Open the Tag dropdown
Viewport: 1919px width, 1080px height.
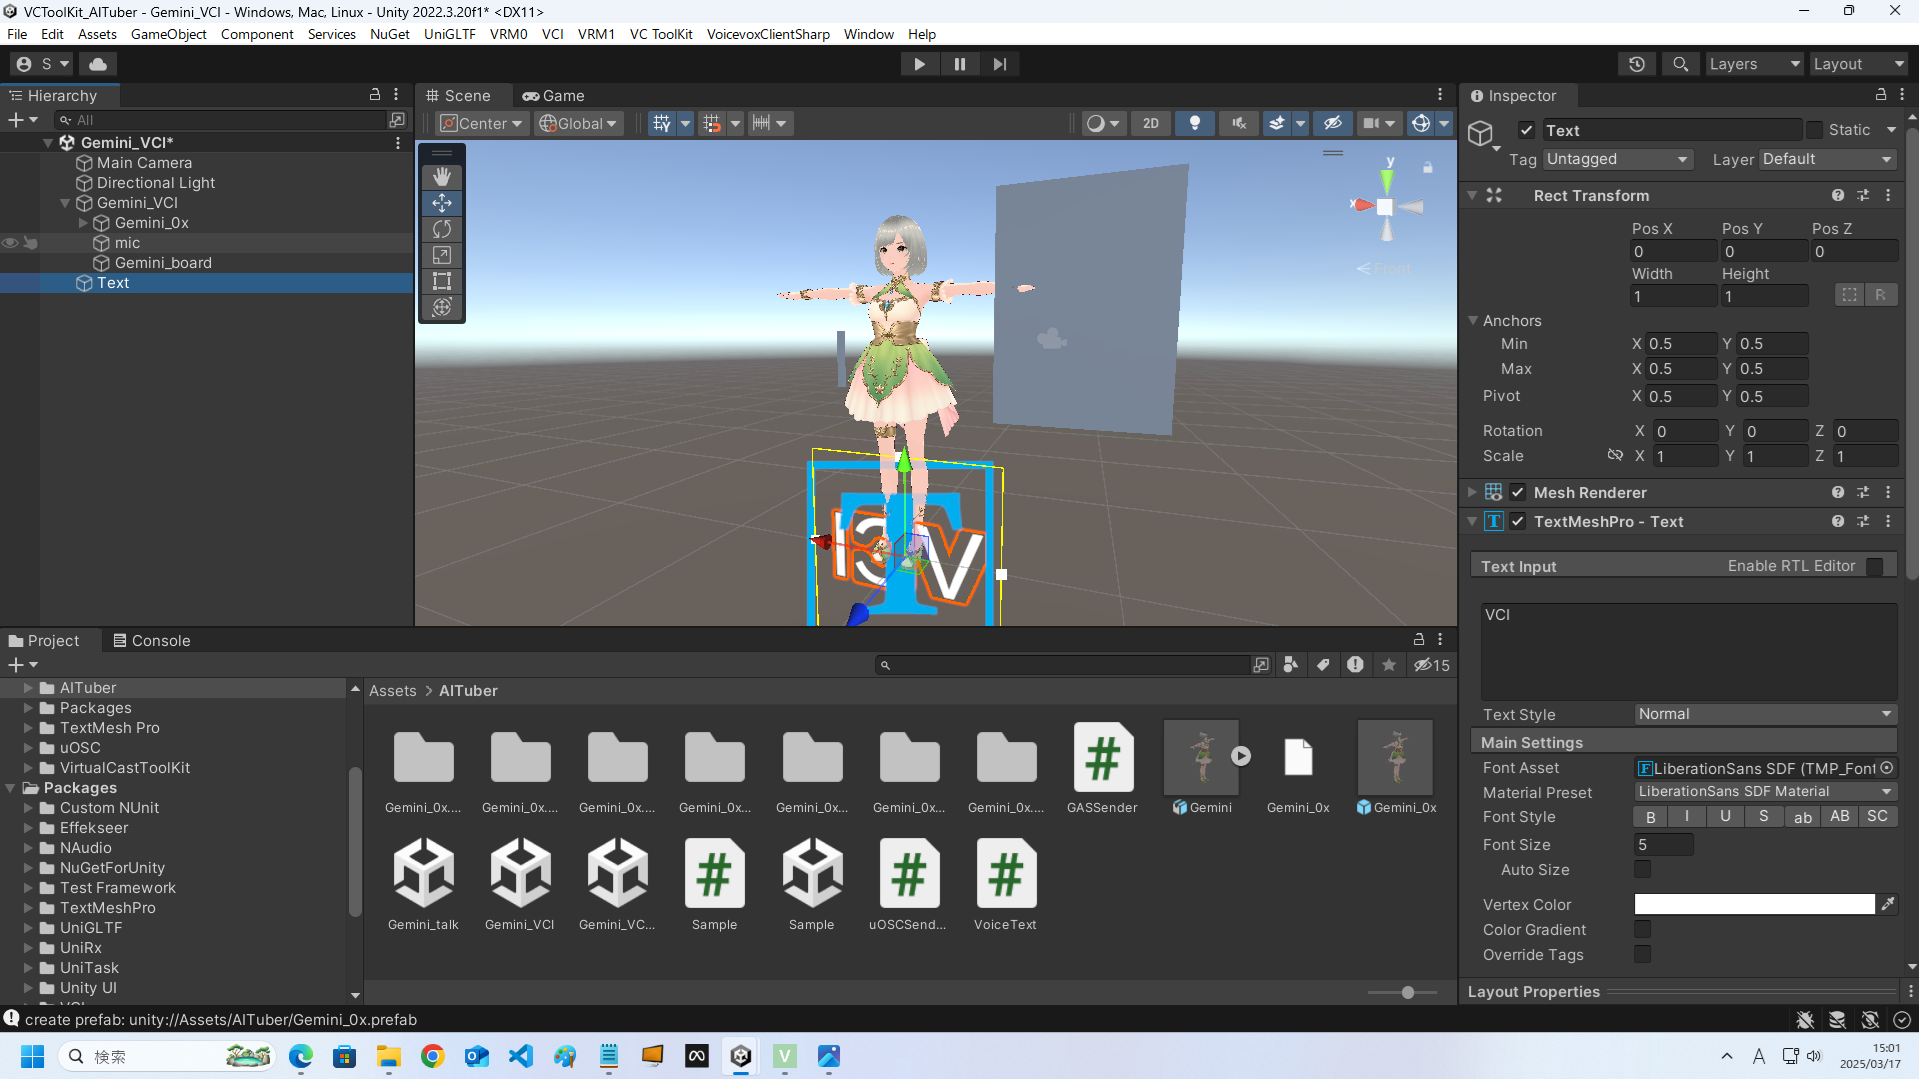(x=1618, y=159)
